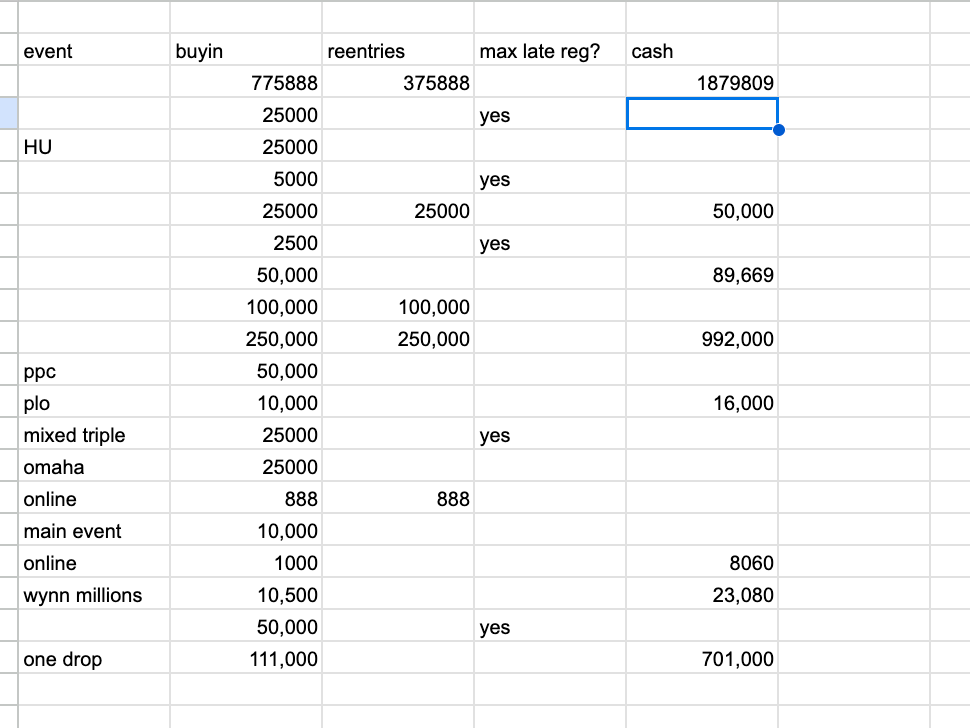The height and width of the screenshot is (728, 970).
Task: Select the 10,000 buyin in plo row
Action: point(246,402)
